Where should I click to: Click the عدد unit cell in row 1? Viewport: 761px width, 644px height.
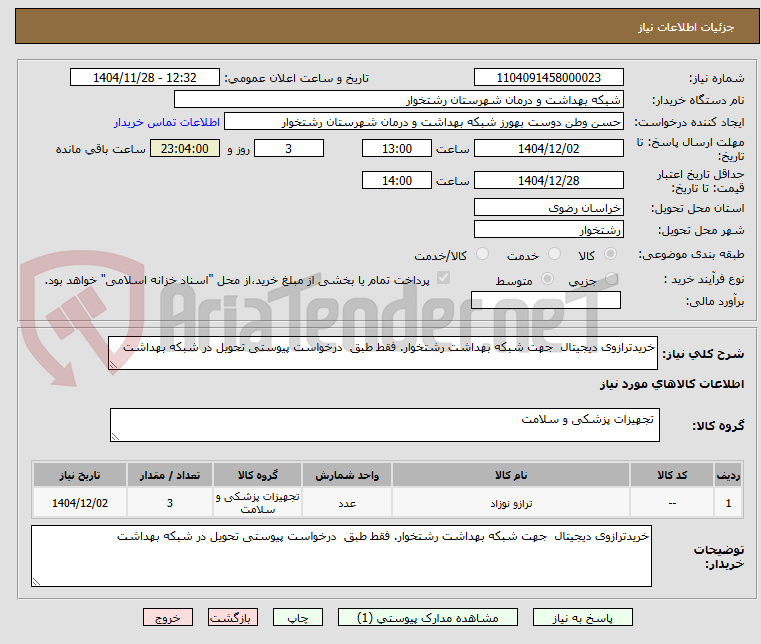(347, 503)
